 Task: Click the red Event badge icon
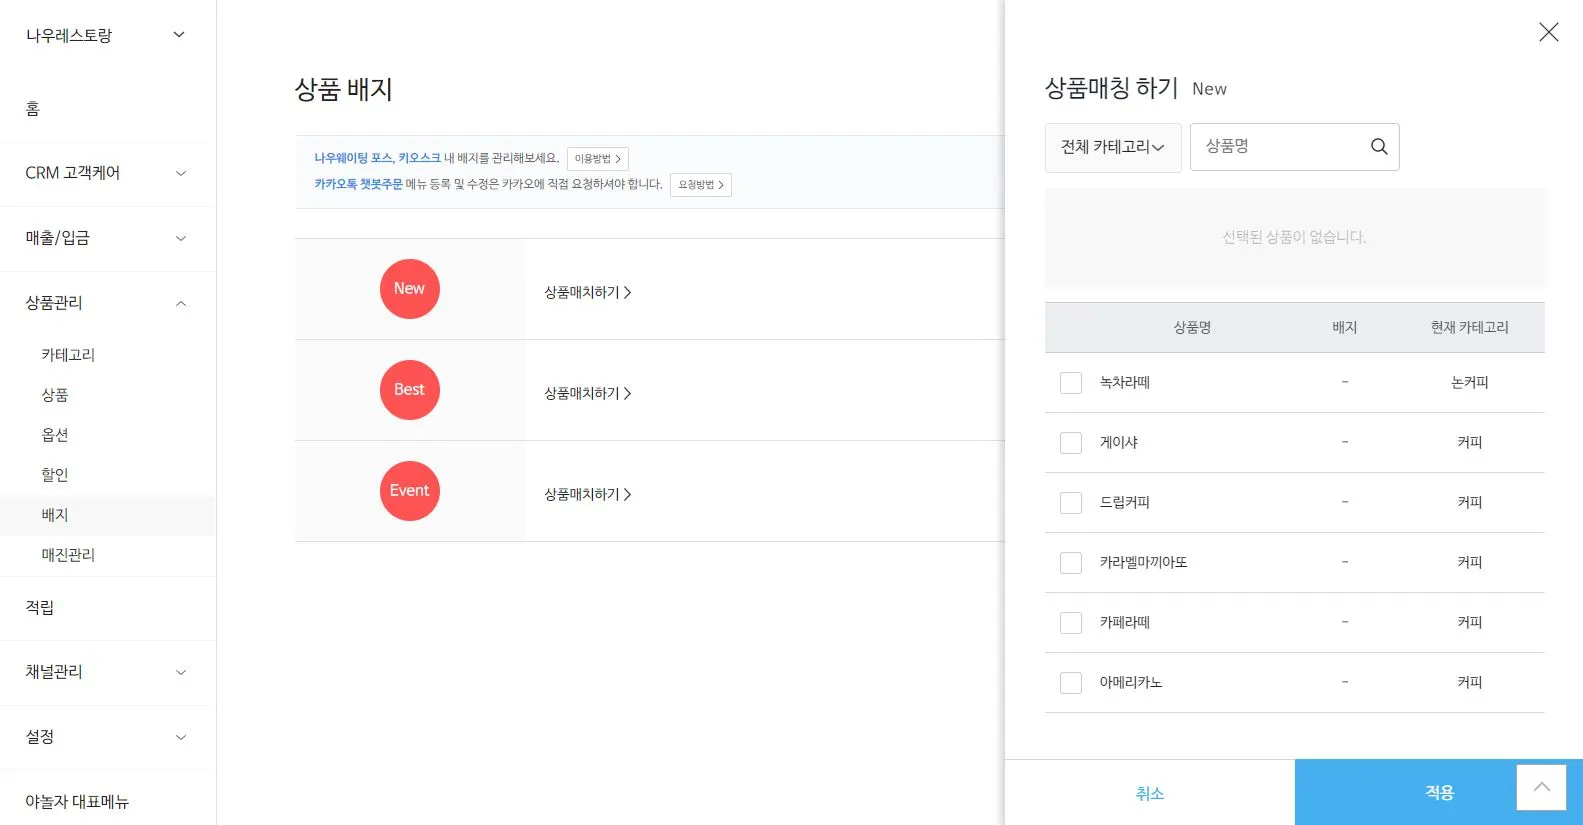(x=409, y=491)
